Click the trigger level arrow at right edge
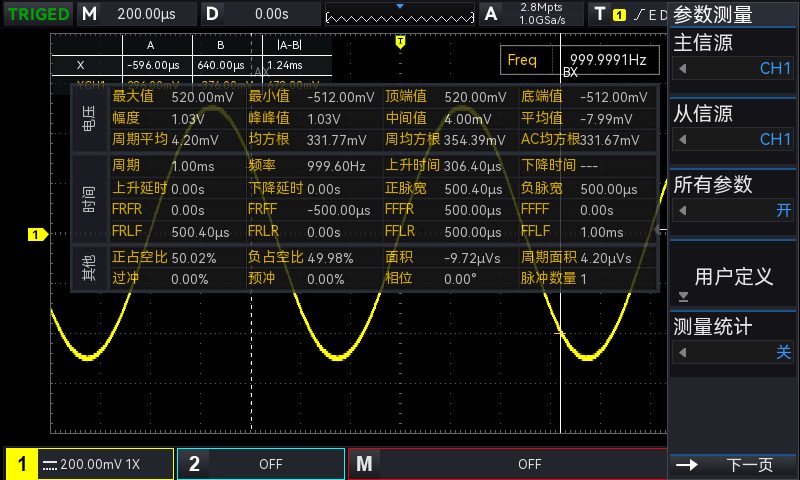The width and height of the screenshot is (800, 480). tap(661, 231)
